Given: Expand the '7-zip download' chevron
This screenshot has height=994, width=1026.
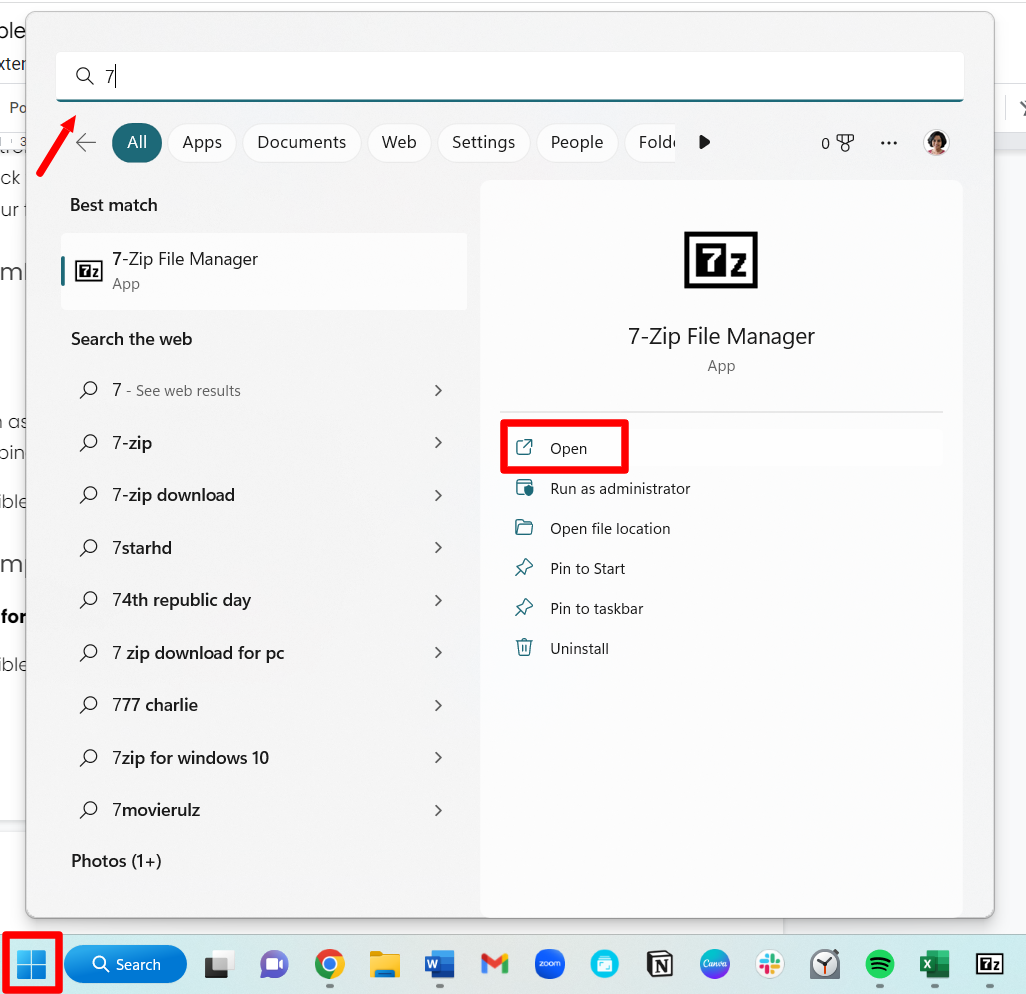Looking at the screenshot, I should click(x=438, y=495).
